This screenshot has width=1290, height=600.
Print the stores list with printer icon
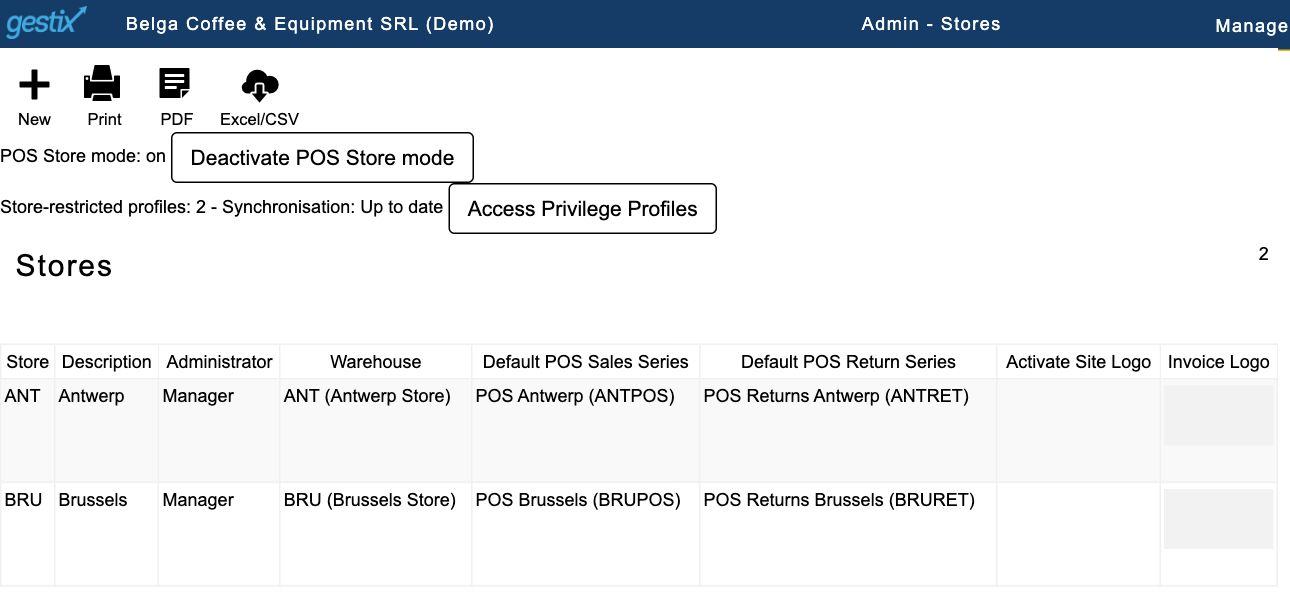pyautogui.click(x=103, y=85)
